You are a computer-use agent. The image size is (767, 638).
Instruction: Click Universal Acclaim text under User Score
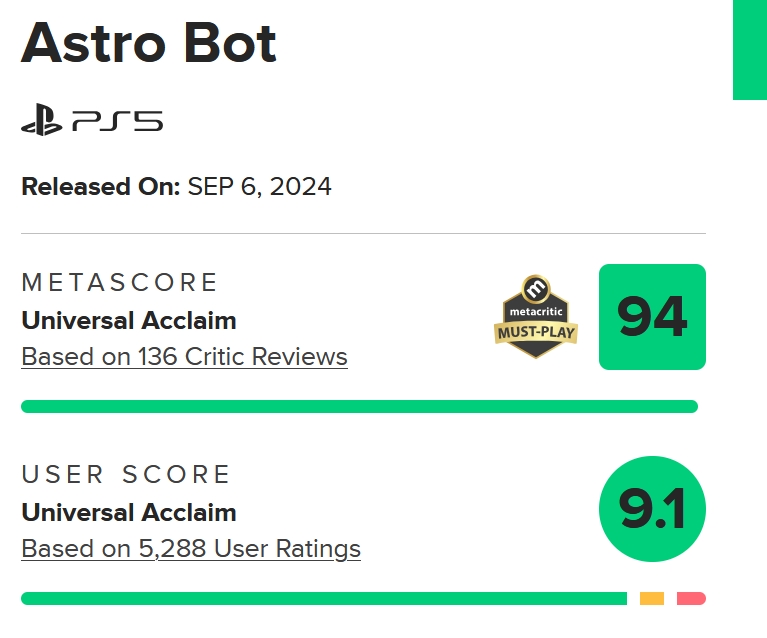[128, 513]
